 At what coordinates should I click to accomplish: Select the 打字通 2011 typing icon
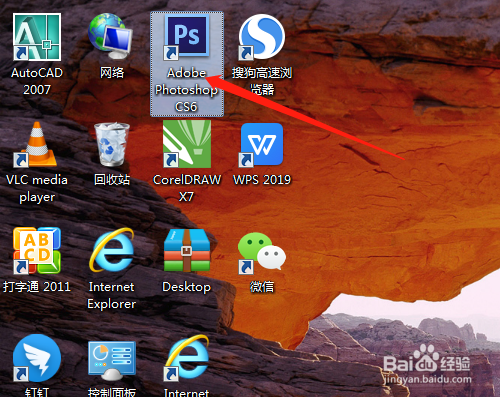[37, 251]
